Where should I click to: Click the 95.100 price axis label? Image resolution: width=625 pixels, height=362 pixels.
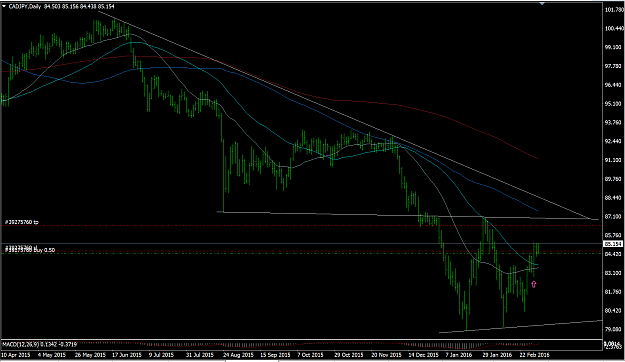pyautogui.click(x=614, y=104)
